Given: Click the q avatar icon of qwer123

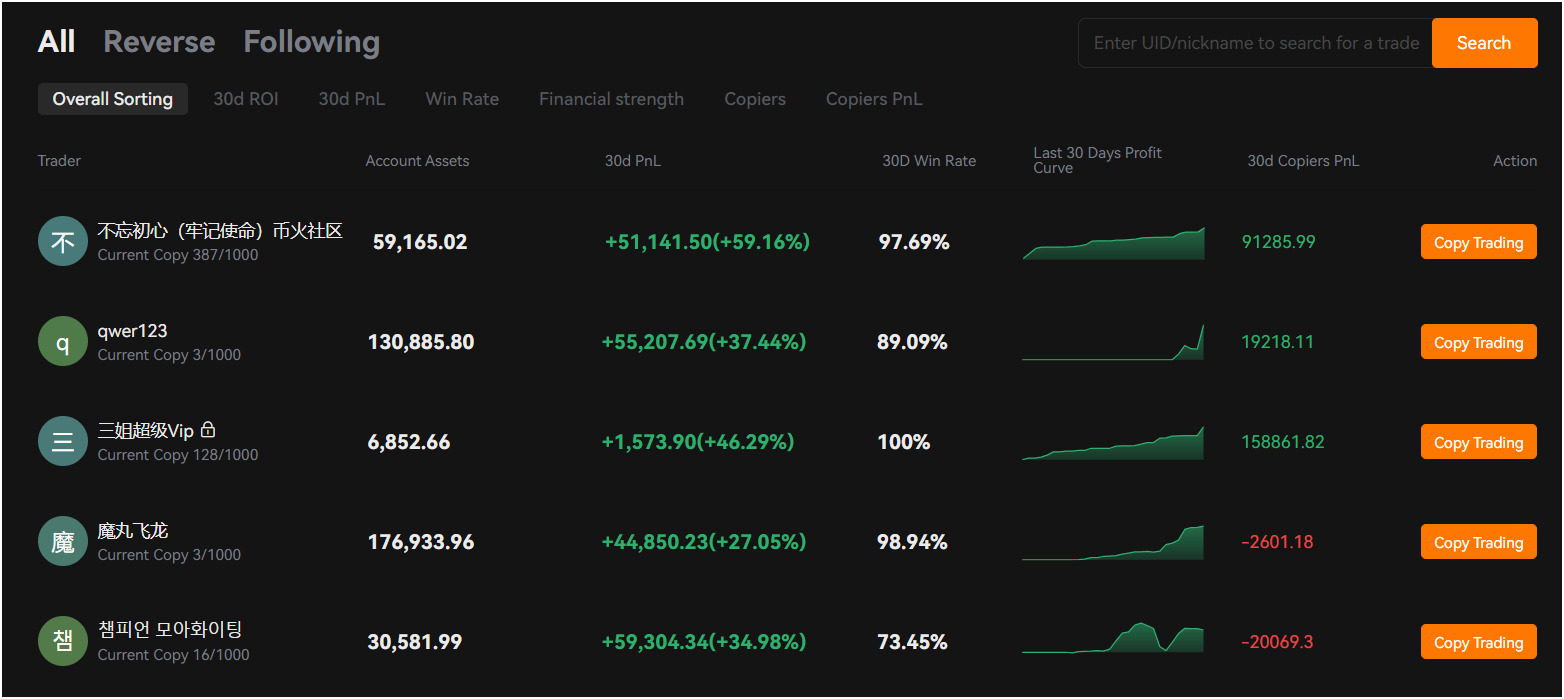Looking at the screenshot, I should tap(63, 342).
